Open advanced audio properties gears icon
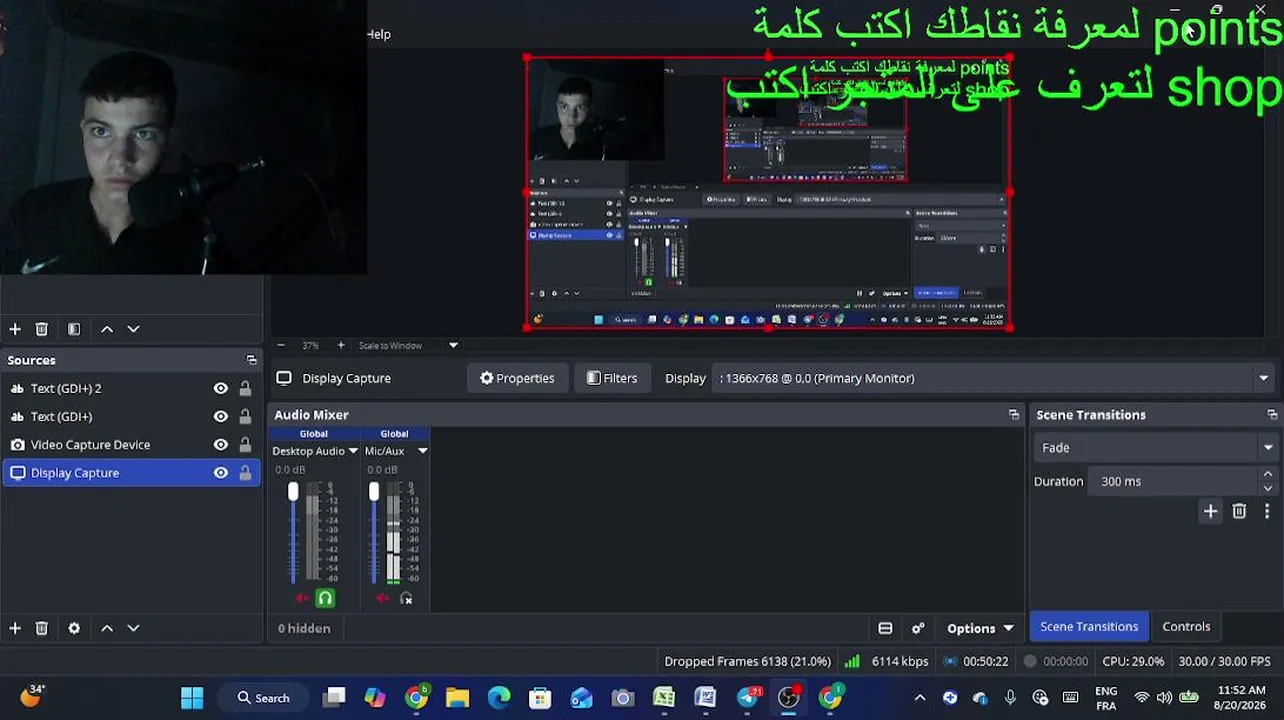The image size is (1284, 720). [918, 628]
